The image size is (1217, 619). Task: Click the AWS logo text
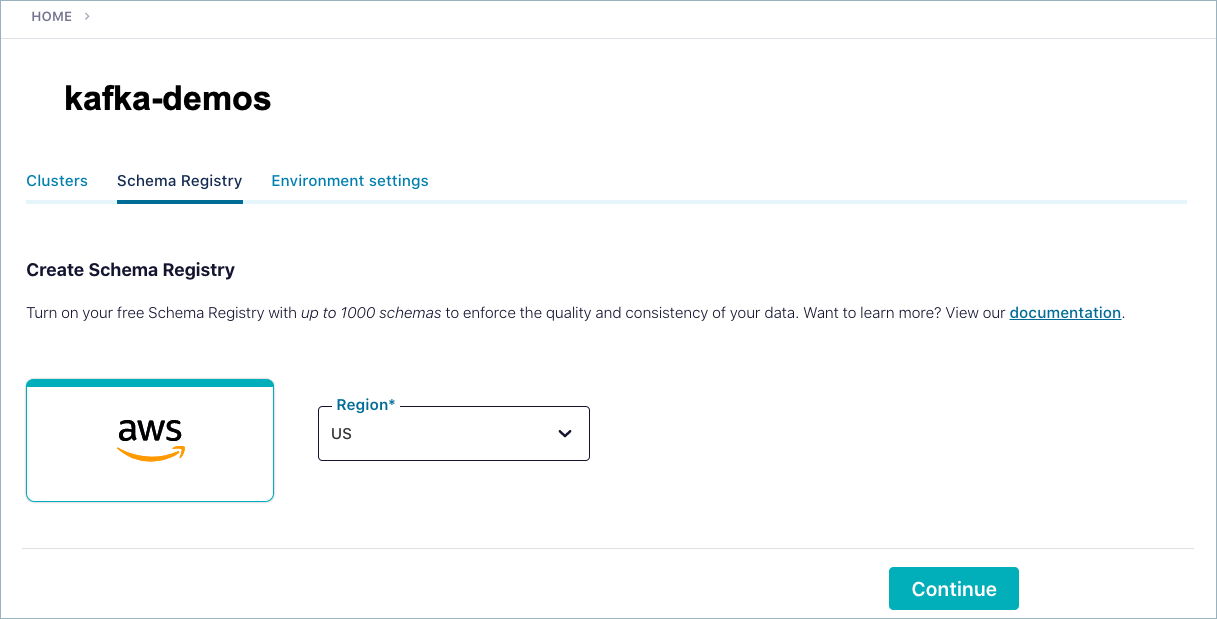(150, 430)
